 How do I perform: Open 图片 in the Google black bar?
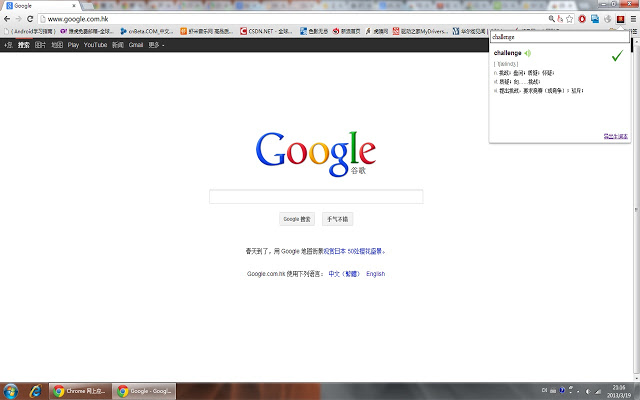(x=40, y=45)
